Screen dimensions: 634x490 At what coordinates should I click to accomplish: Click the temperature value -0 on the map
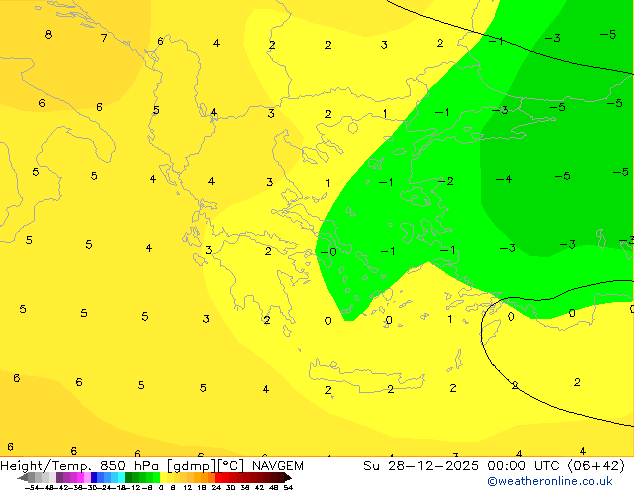(328, 252)
